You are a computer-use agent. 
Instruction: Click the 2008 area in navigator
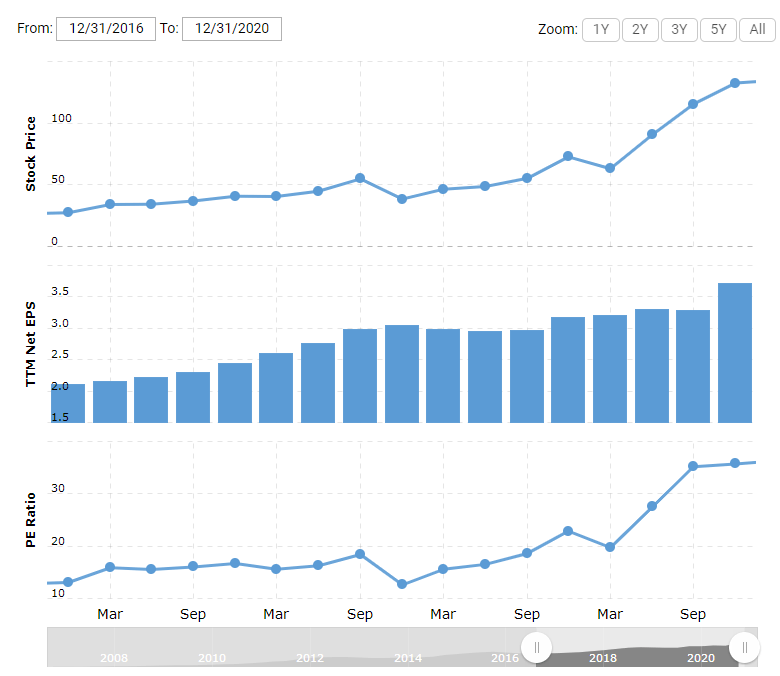pyautogui.click(x=113, y=657)
